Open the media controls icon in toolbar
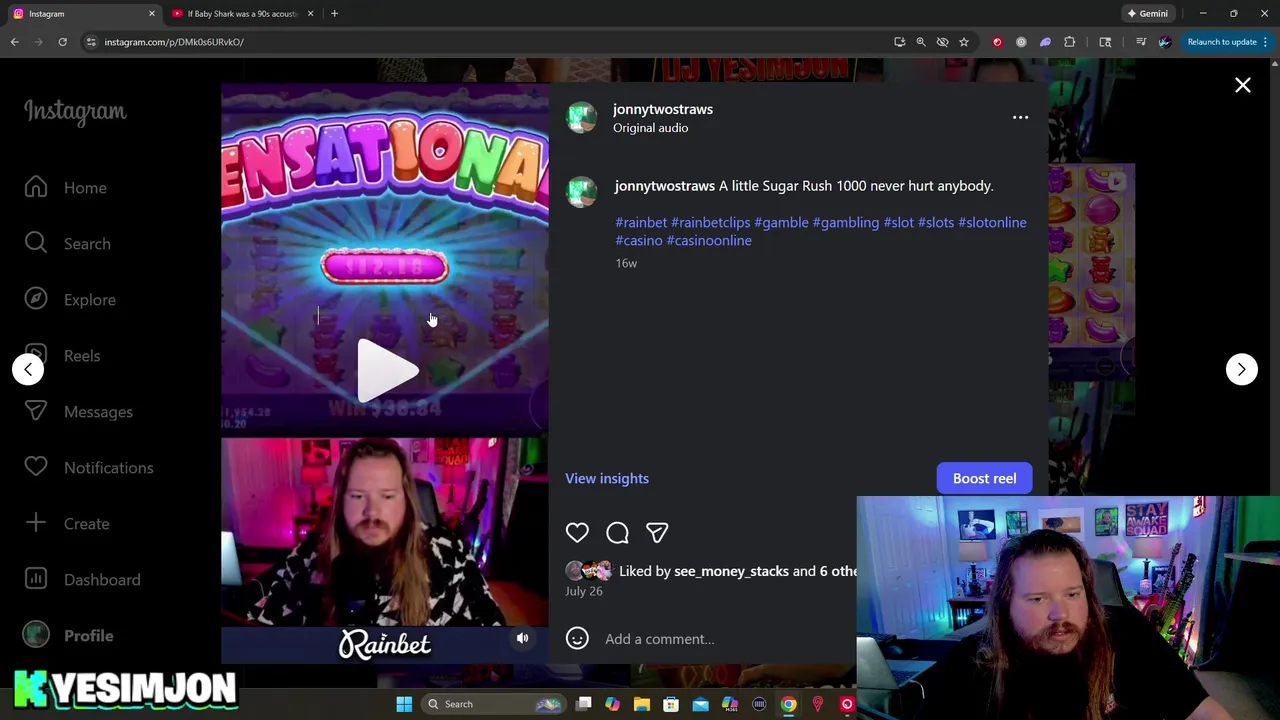1280x720 pixels. tap(1140, 42)
